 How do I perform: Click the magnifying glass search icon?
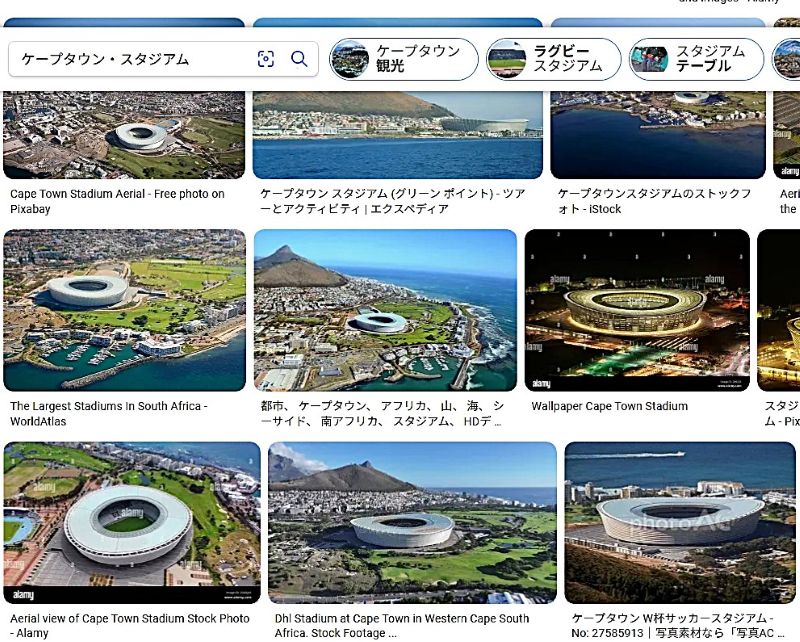(x=299, y=59)
